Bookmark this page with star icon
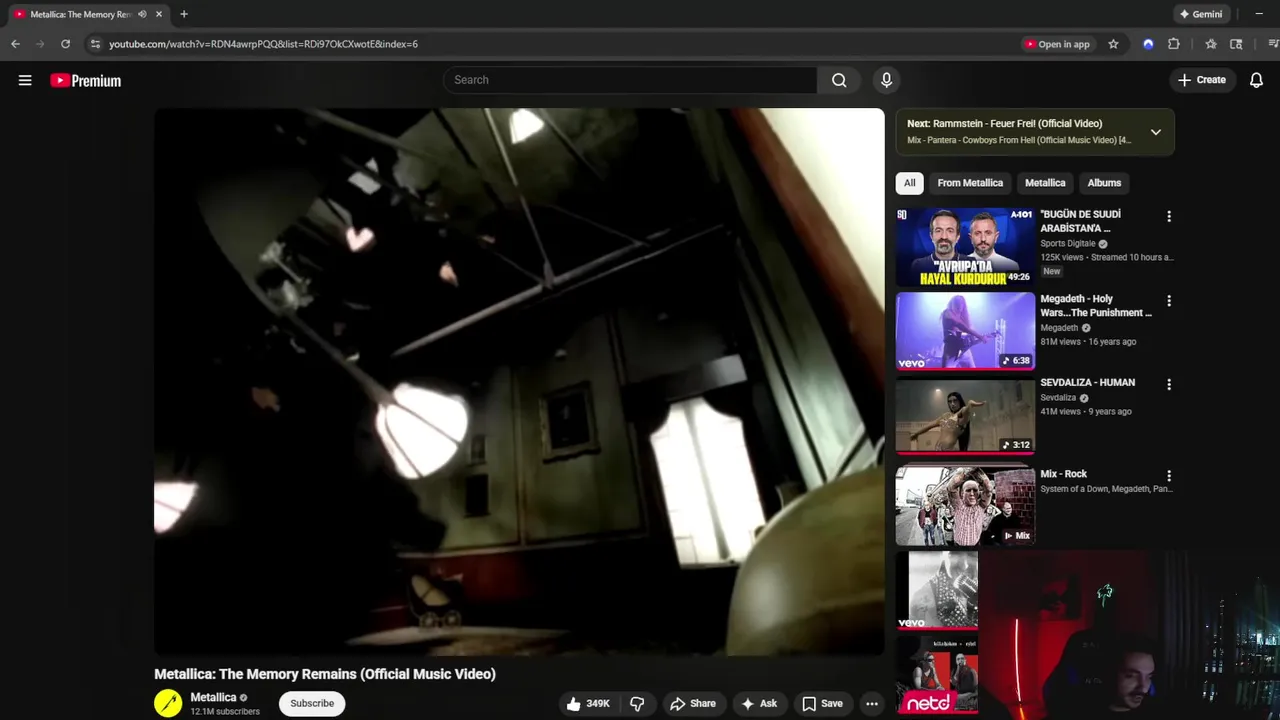Image resolution: width=1280 pixels, height=720 pixels. 1113,44
